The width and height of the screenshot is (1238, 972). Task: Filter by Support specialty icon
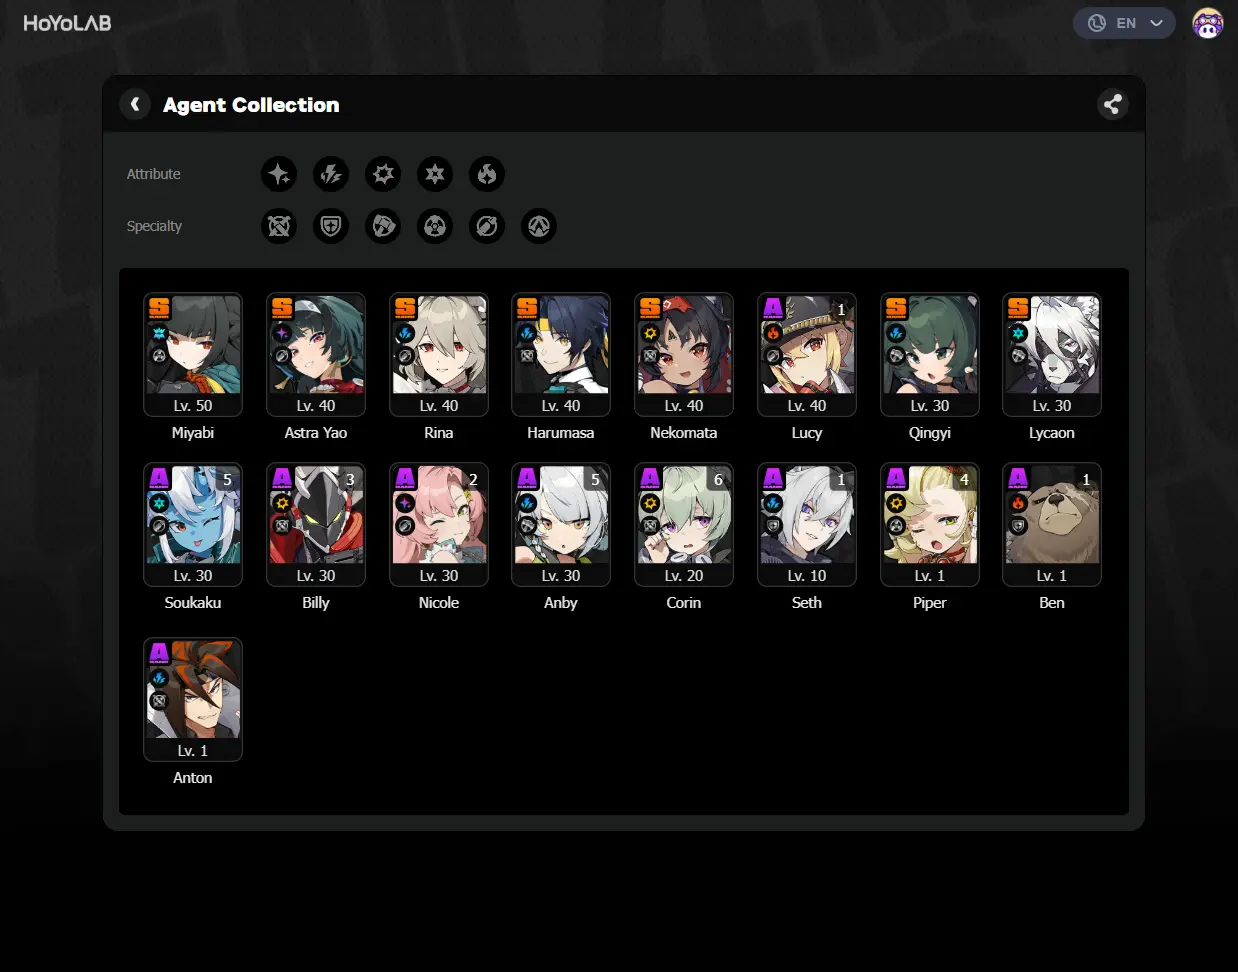487,226
